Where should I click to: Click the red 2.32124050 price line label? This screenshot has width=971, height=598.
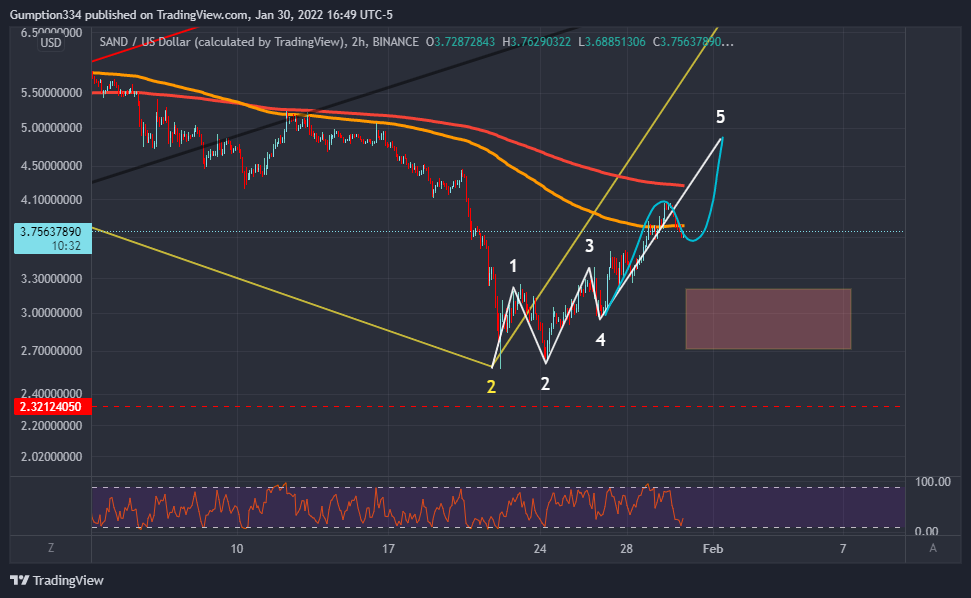point(52,407)
